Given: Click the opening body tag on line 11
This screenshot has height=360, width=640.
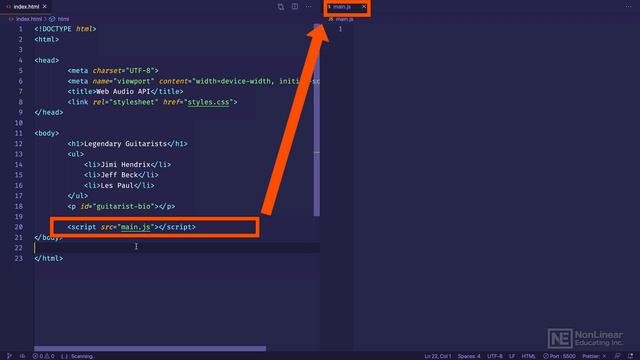Looking at the screenshot, I should pos(47,133).
